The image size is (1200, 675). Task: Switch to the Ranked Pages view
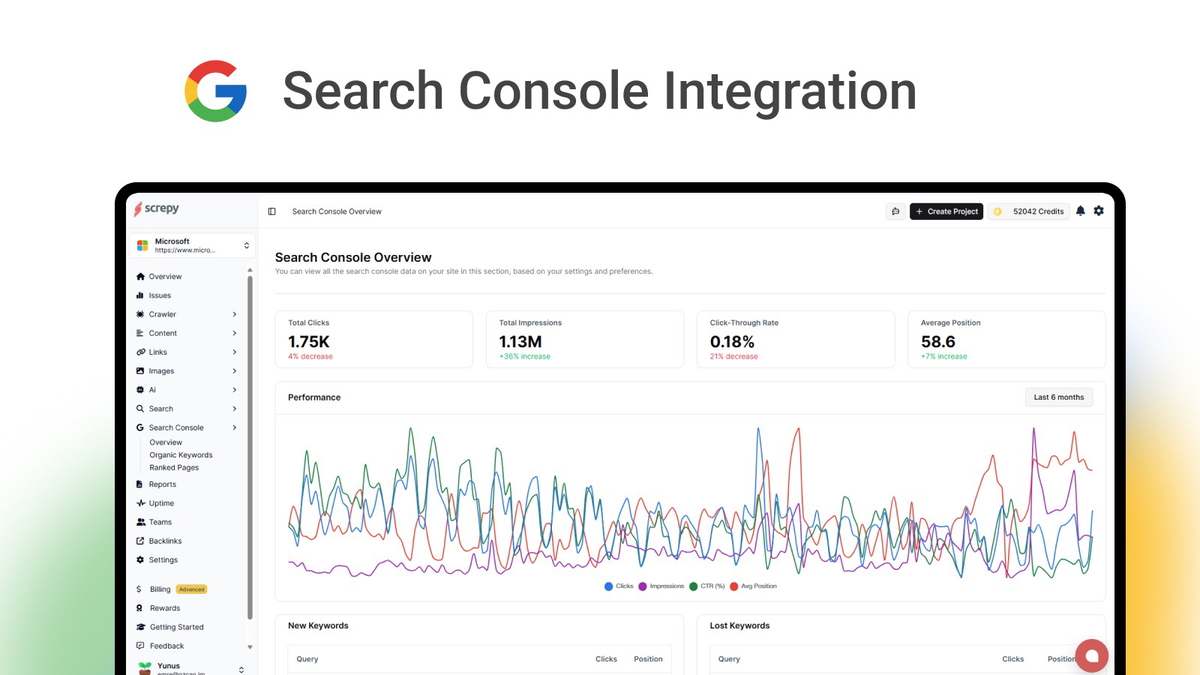coord(173,467)
